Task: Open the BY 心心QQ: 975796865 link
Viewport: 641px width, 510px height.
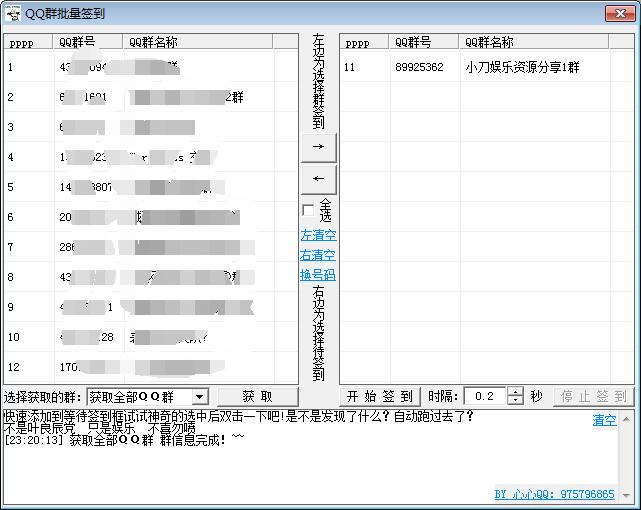Action: pyautogui.click(x=554, y=494)
